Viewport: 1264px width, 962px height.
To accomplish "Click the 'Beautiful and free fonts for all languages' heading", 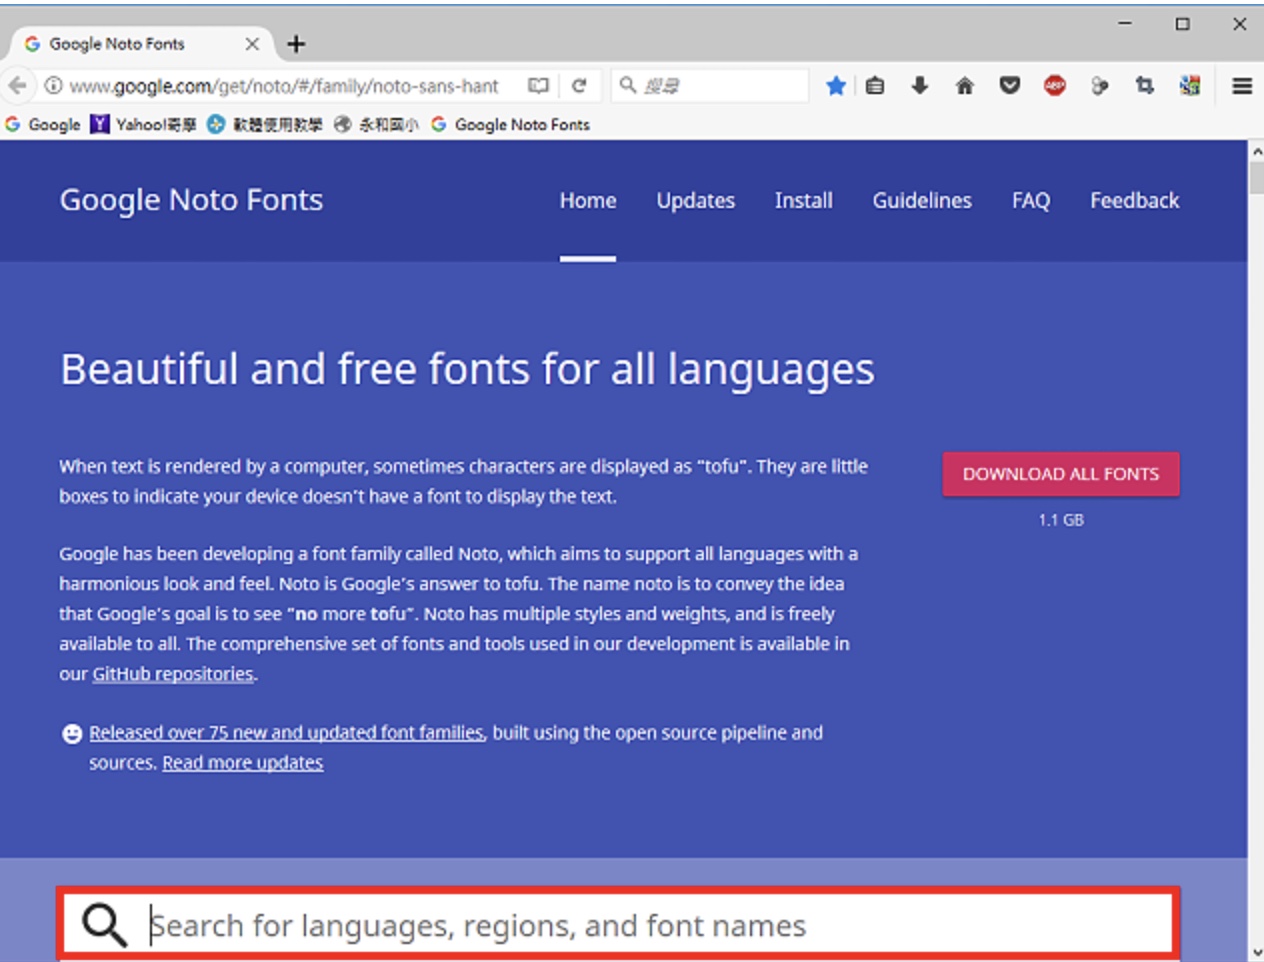I will tap(467, 369).
